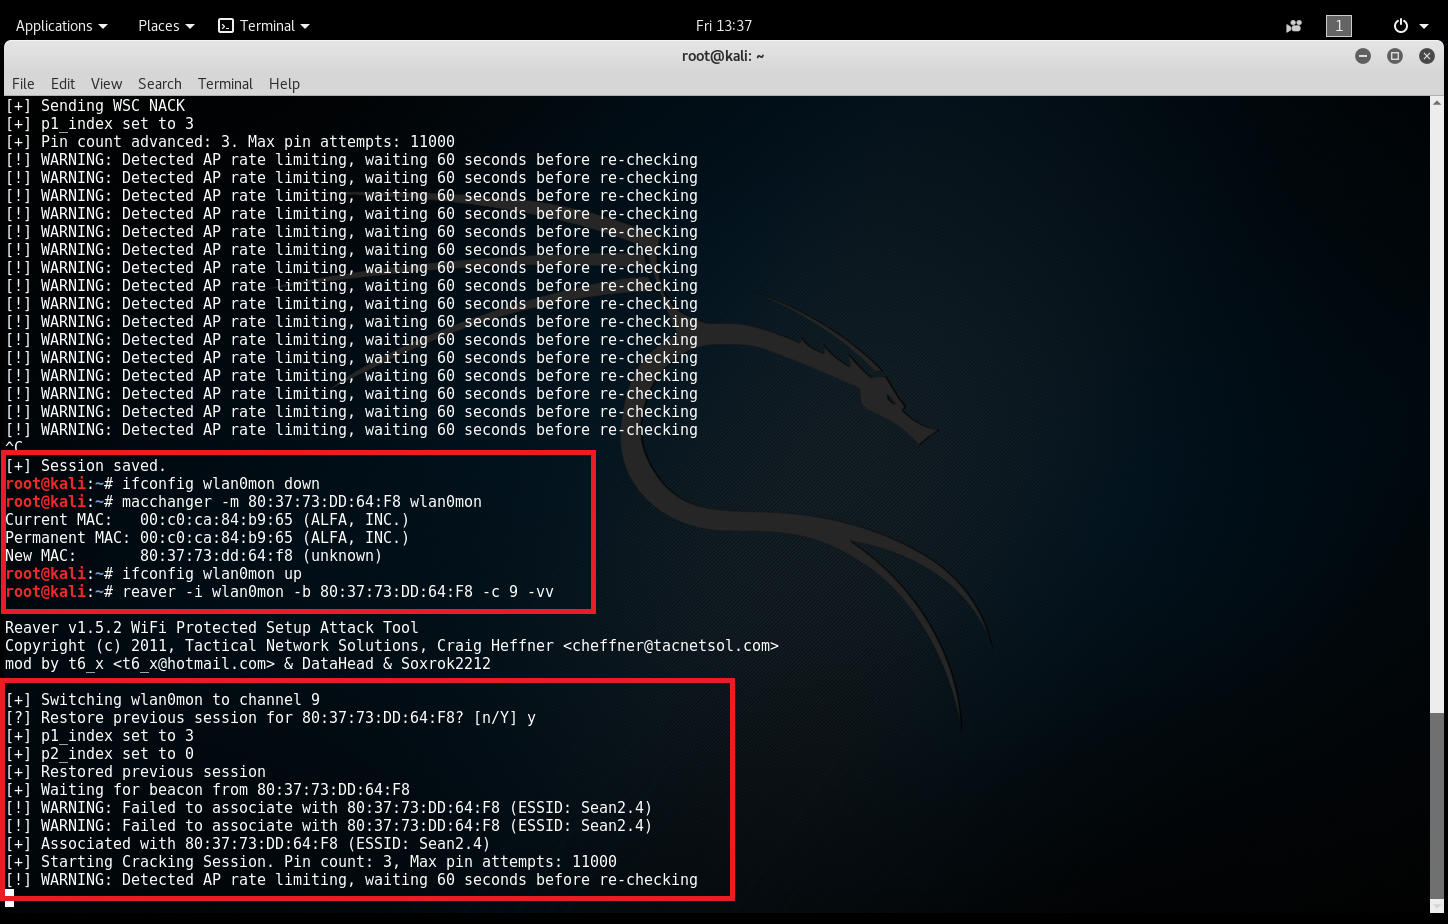
Task: Open the Terminal menu in the window menubar
Action: [x=225, y=84]
